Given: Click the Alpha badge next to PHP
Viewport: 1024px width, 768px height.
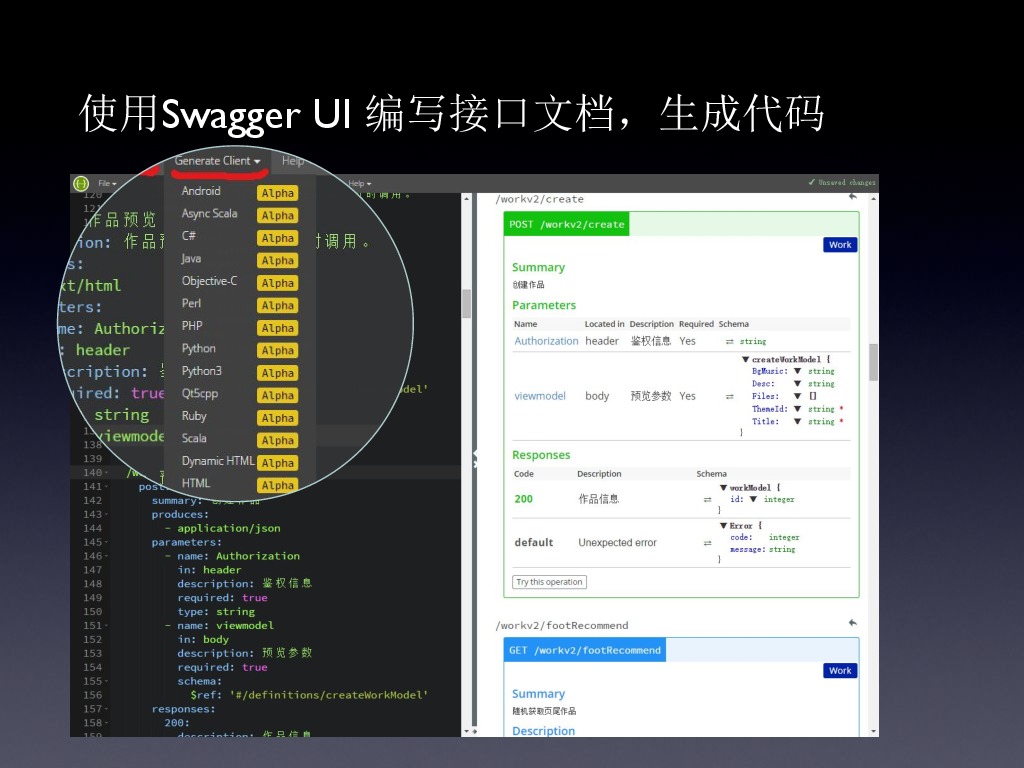Looking at the screenshot, I should (278, 328).
